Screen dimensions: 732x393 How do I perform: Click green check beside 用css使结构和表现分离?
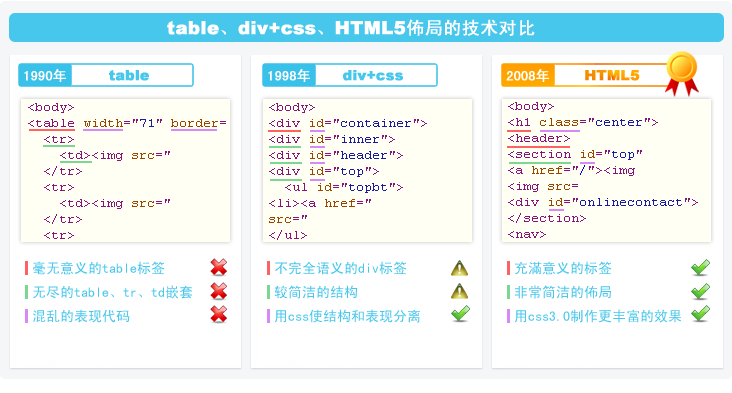coord(460,314)
